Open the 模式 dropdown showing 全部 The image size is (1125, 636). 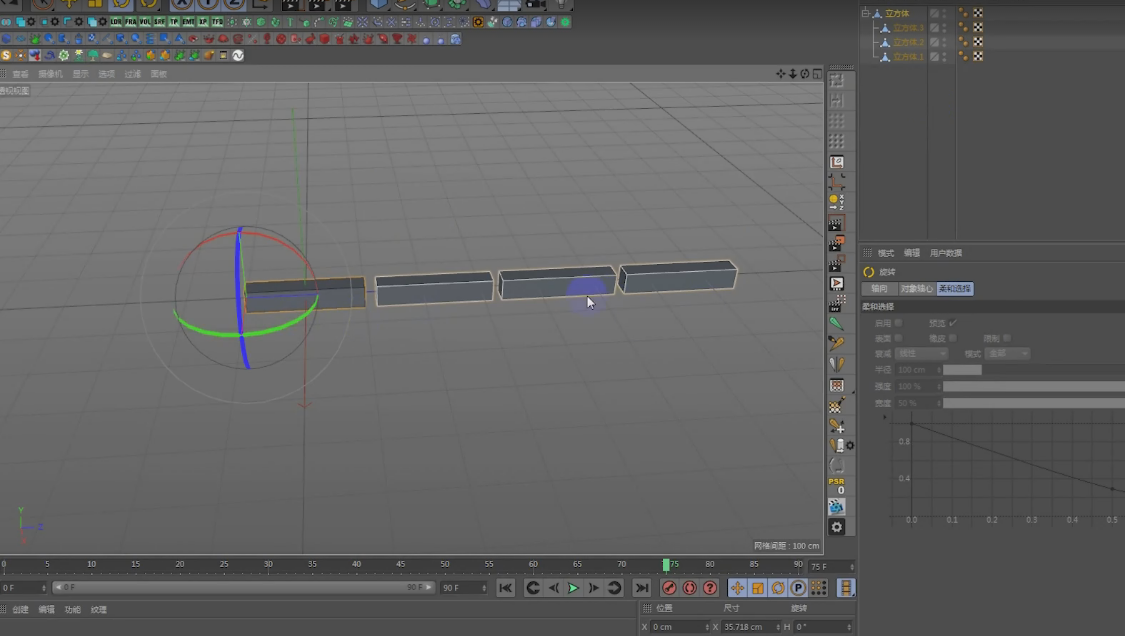pos(1008,353)
